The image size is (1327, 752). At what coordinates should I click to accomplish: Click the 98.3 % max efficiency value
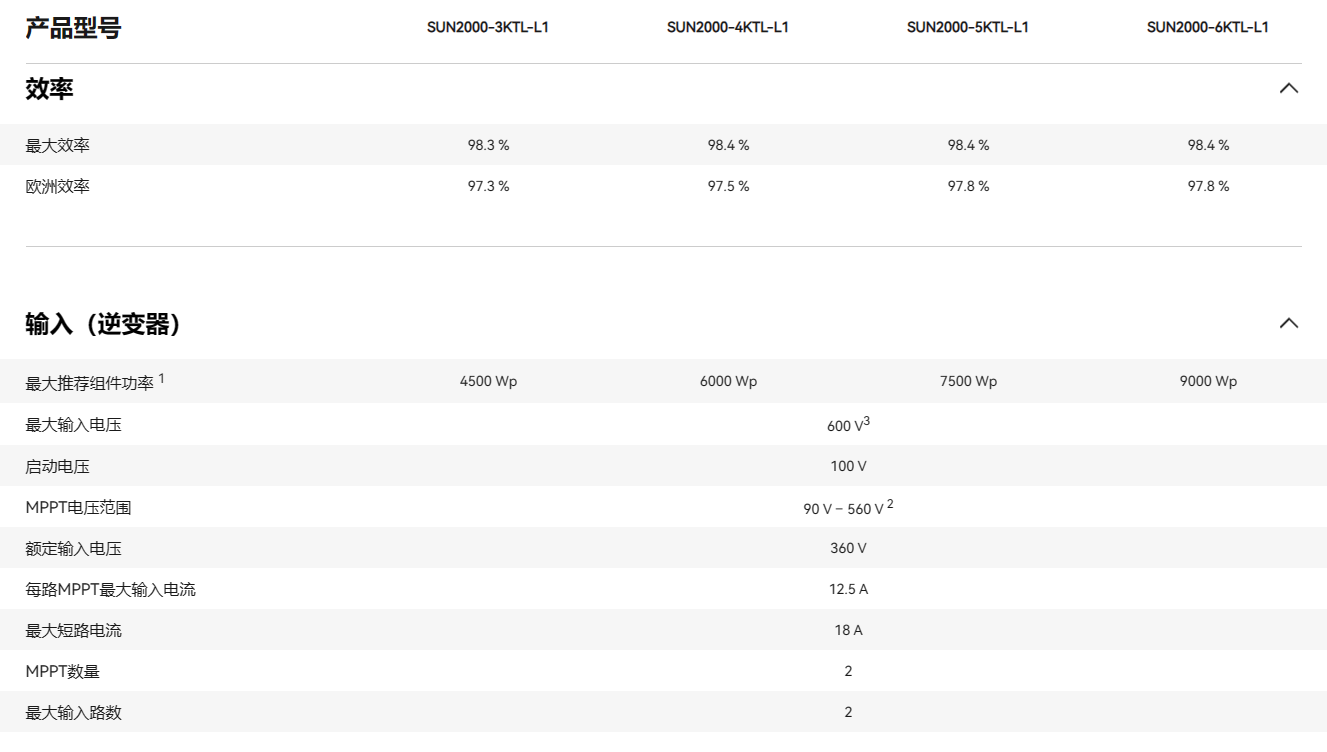tap(488, 146)
